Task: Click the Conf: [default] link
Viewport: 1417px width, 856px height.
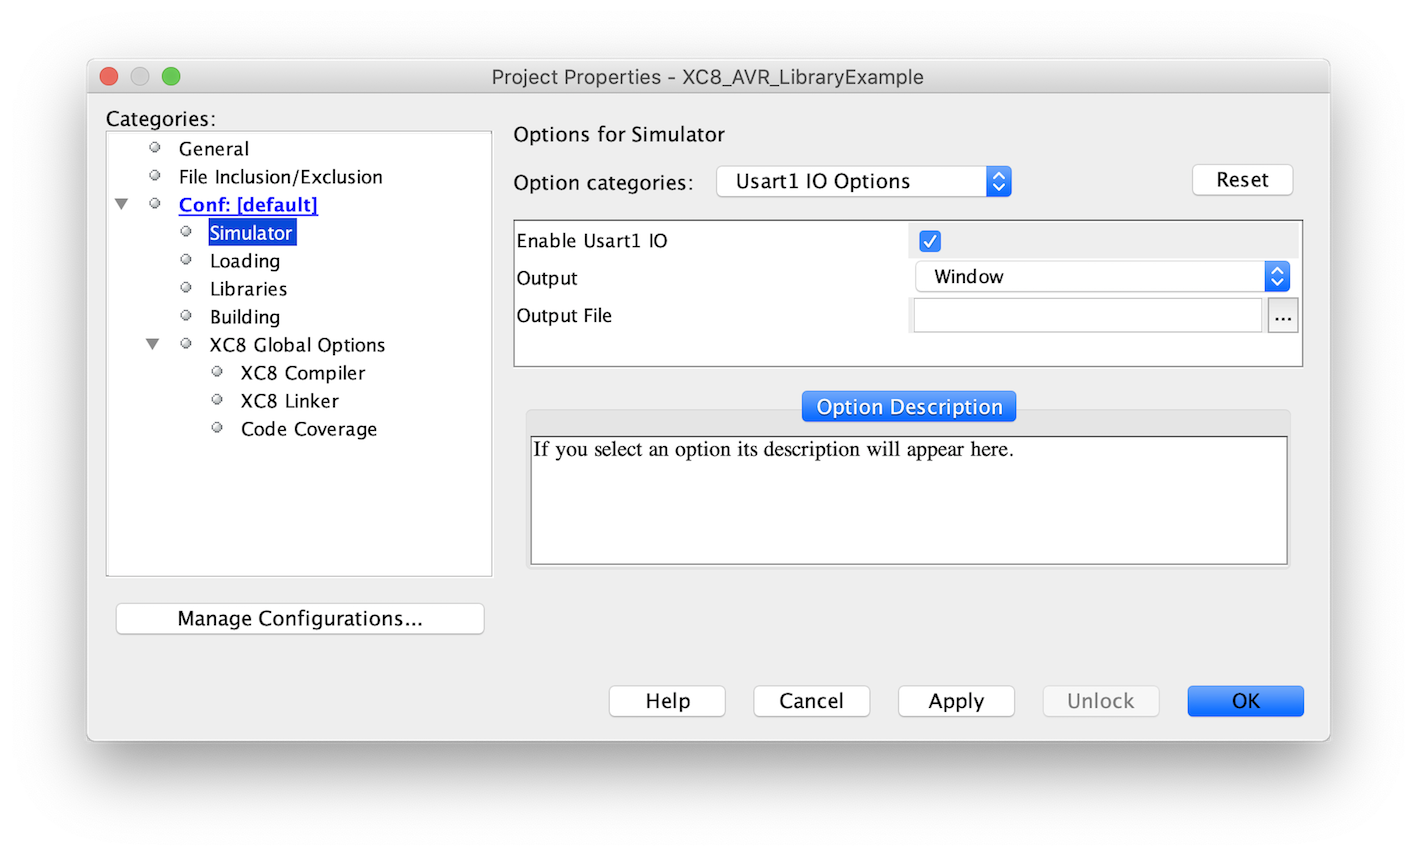Action: click(248, 205)
